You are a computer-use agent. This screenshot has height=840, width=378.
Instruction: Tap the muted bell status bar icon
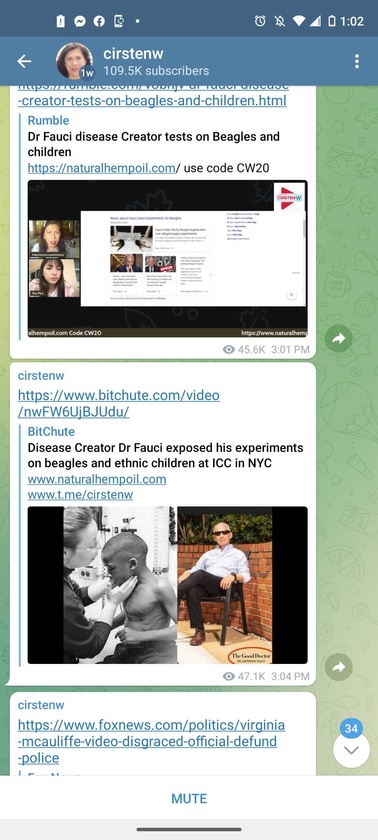tap(279, 21)
